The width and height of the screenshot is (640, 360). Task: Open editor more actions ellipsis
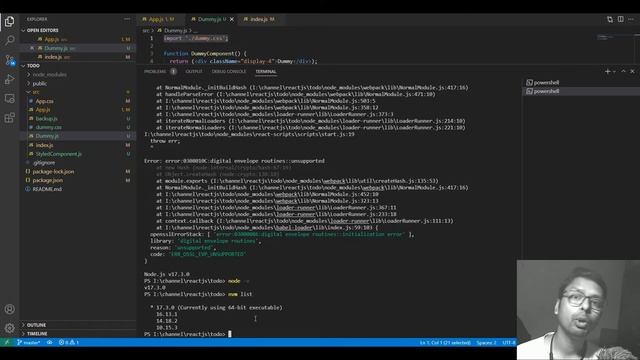tap(631, 19)
